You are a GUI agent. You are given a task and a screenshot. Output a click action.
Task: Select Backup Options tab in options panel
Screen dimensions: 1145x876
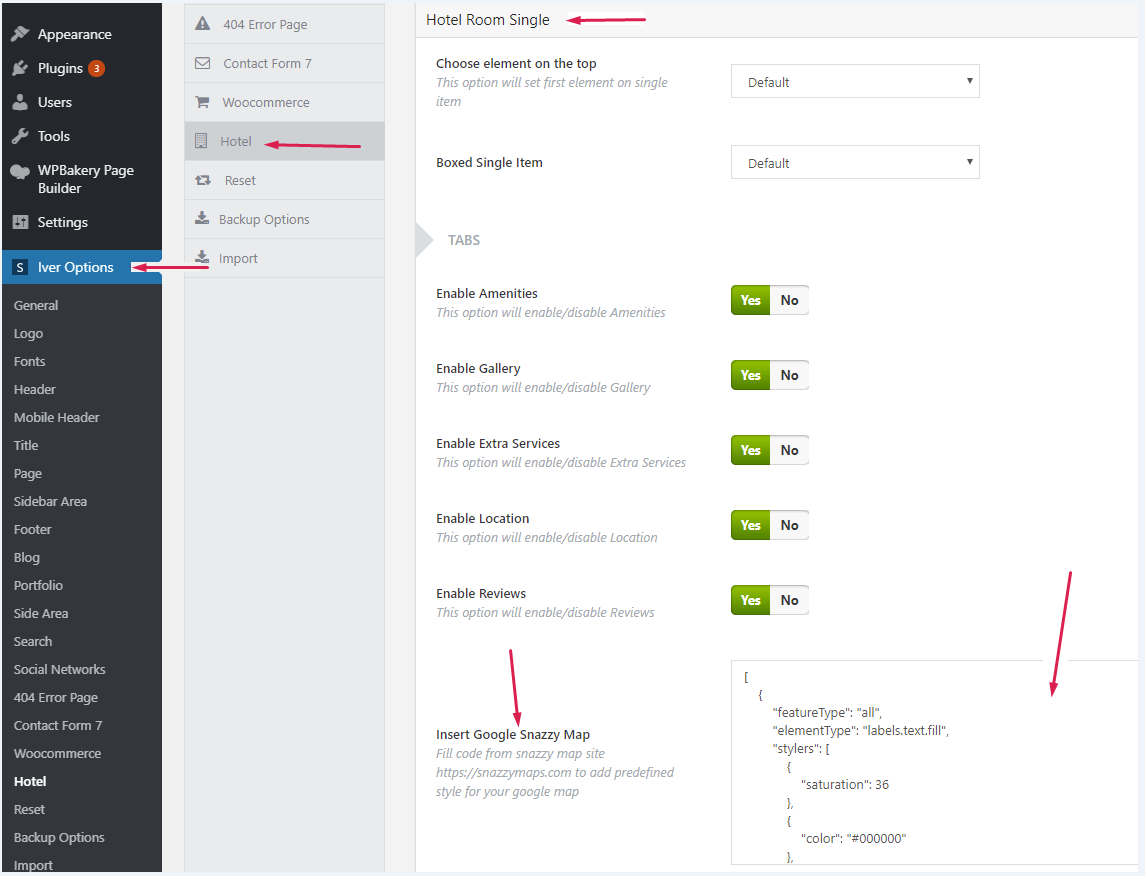click(285, 219)
